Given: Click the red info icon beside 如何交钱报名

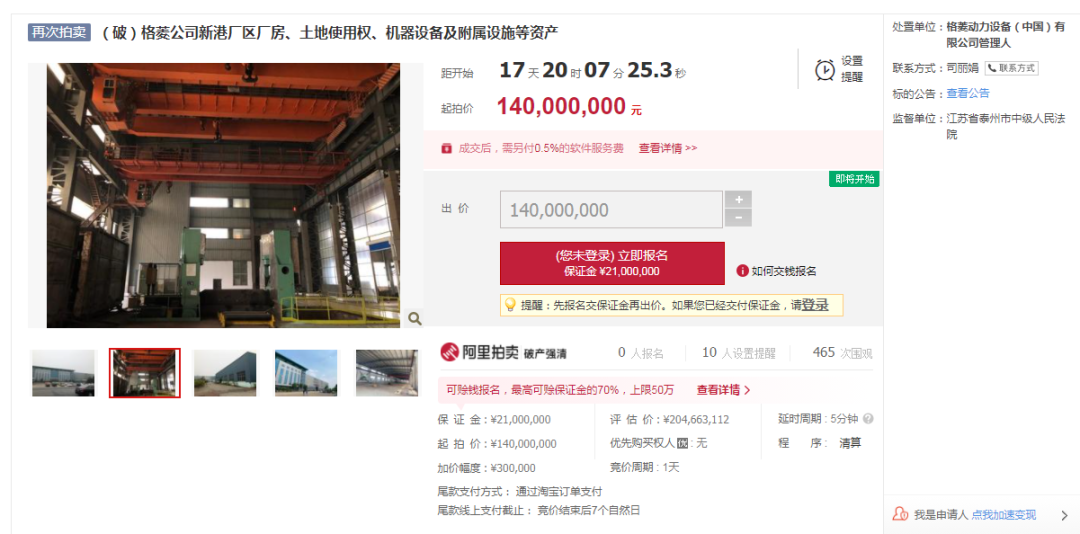Looking at the screenshot, I should click(x=742, y=271).
